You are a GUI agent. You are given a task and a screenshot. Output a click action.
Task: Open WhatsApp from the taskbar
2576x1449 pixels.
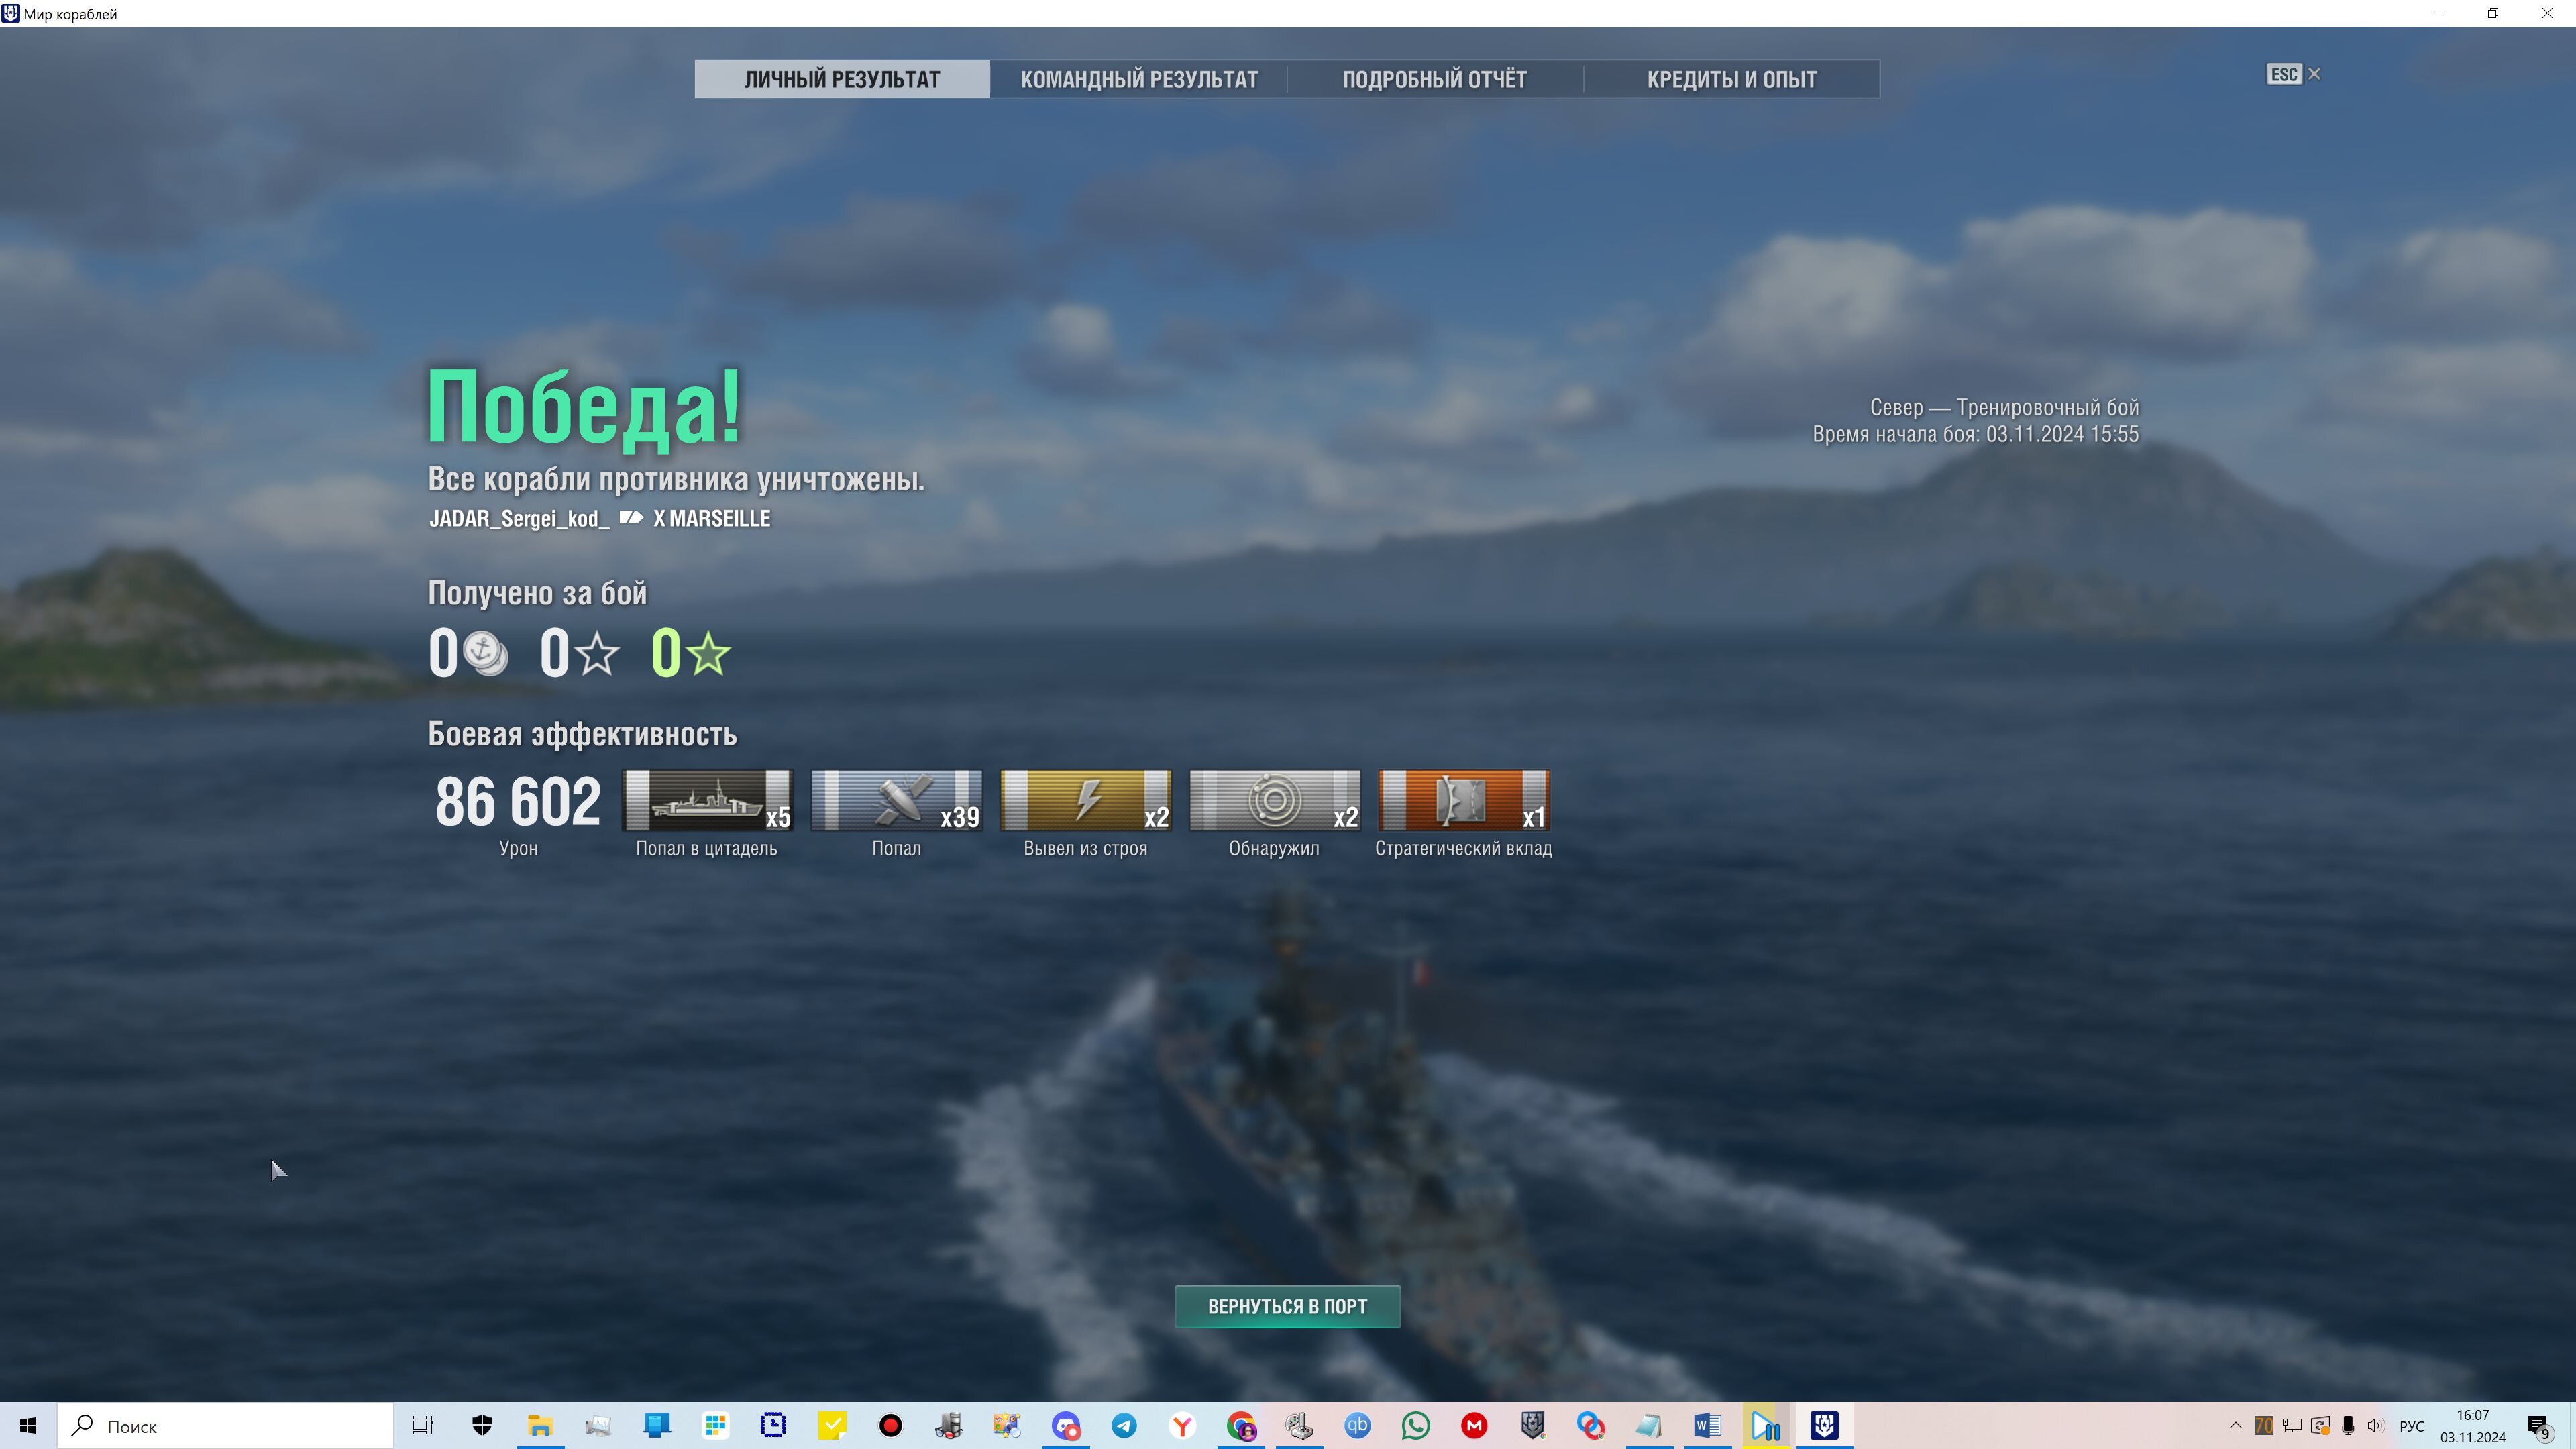(x=1416, y=1426)
